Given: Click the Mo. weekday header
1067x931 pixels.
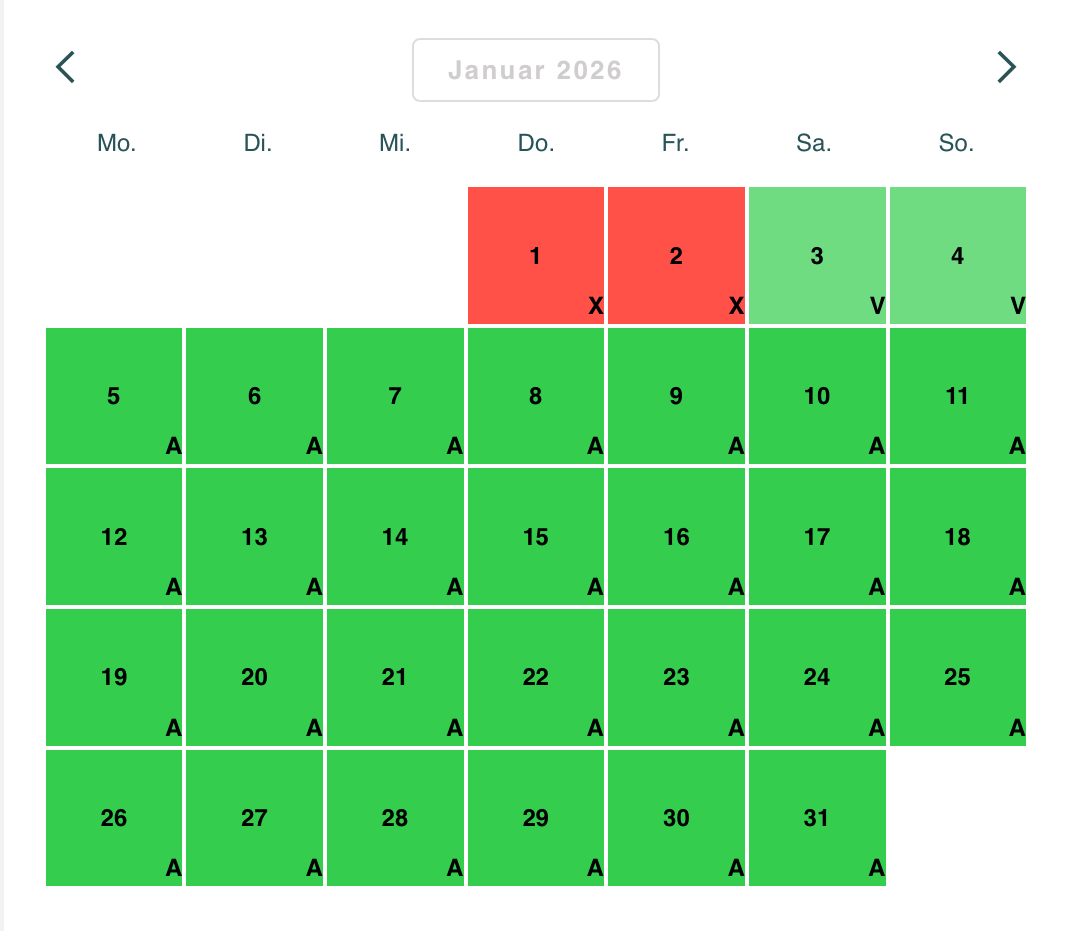Looking at the screenshot, I should tap(117, 144).
